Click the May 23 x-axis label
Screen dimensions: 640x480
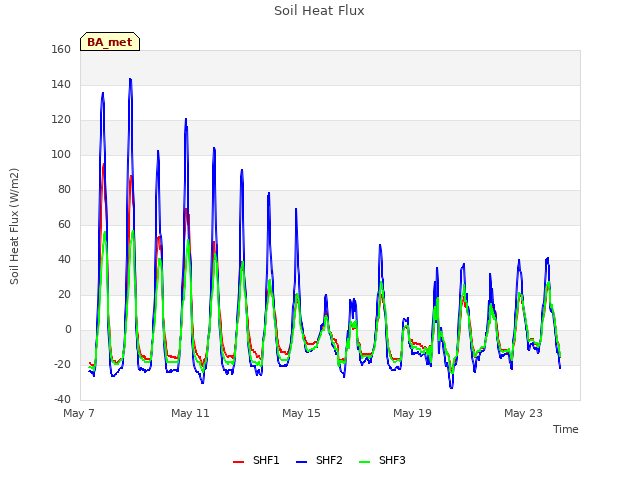click(523, 413)
